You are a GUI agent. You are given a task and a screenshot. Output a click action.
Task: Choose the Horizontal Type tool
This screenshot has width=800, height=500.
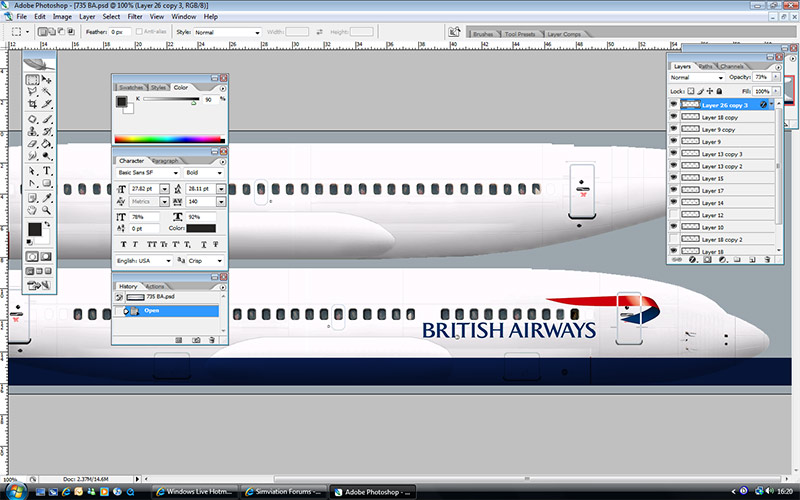pos(46,170)
